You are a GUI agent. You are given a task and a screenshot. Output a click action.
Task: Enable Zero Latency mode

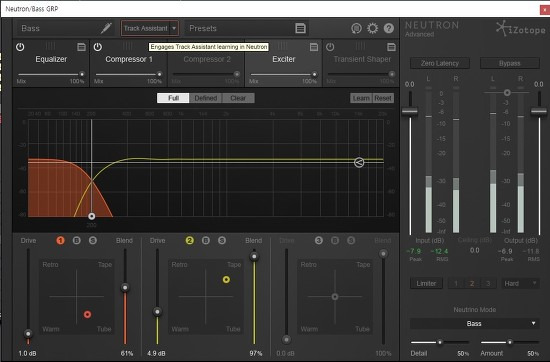pyautogui.click(x=440, y=63)
